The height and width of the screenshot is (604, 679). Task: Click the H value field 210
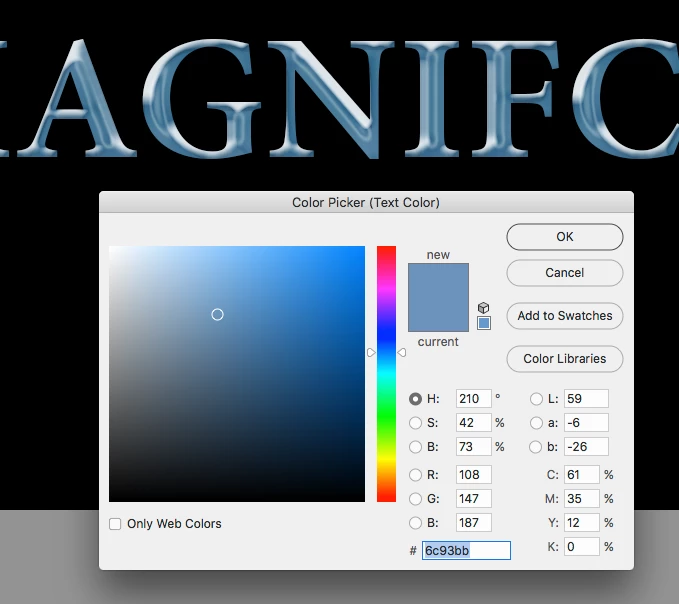[474, 399]
